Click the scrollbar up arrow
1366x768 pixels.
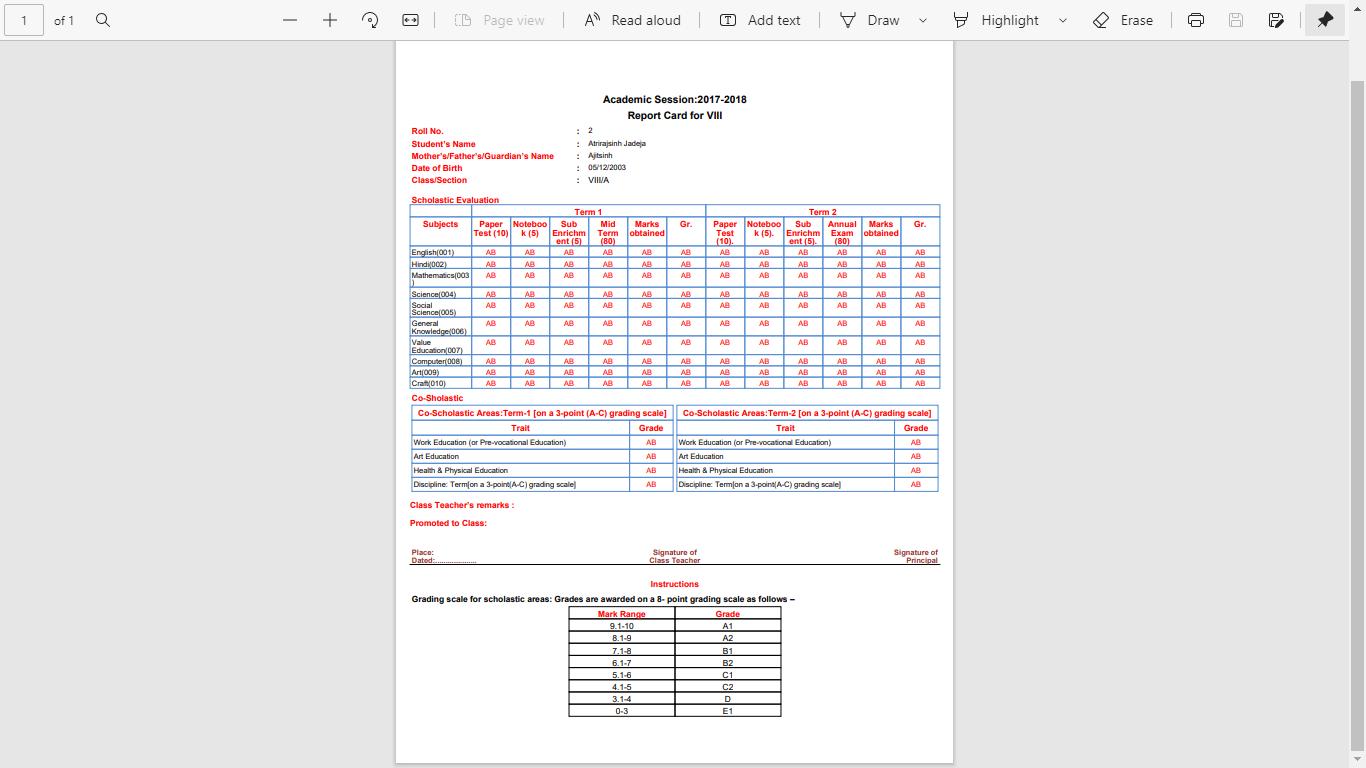pos(1357,48)
